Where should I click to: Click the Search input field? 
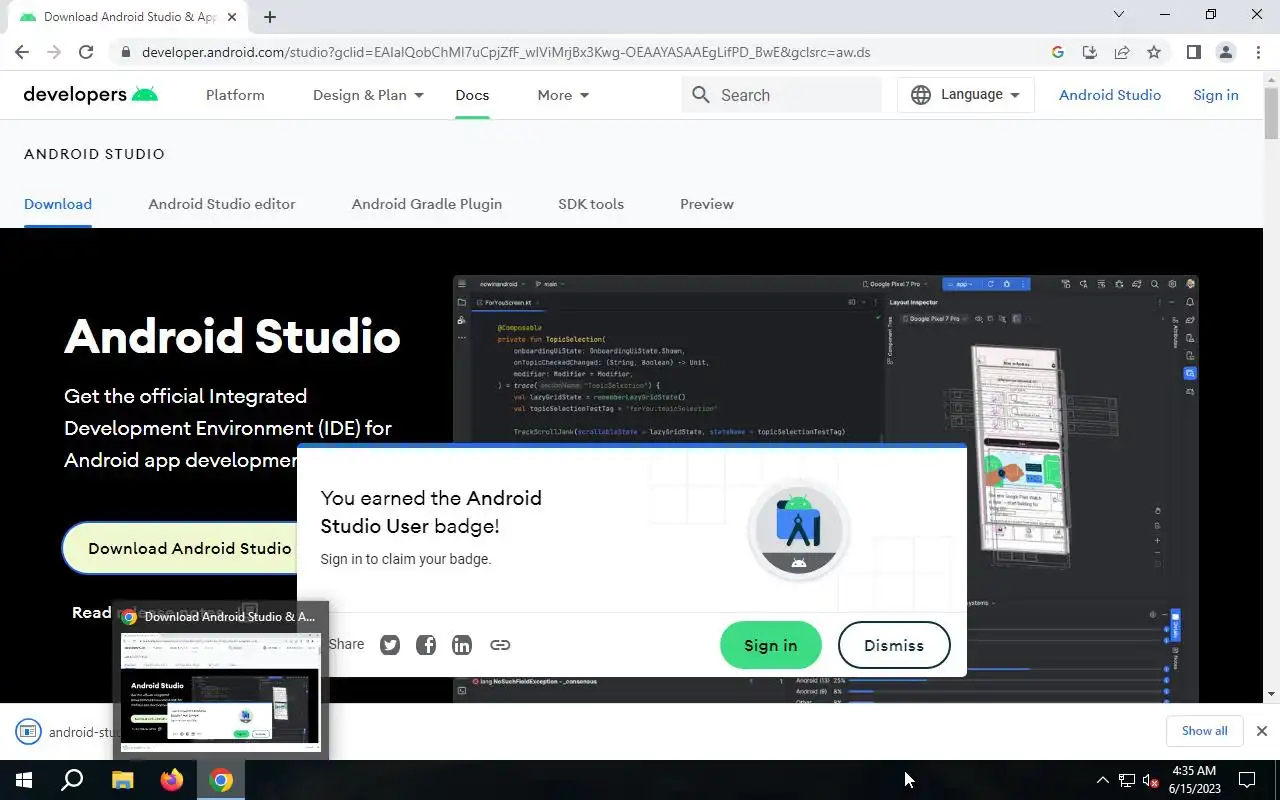point(782,95)
